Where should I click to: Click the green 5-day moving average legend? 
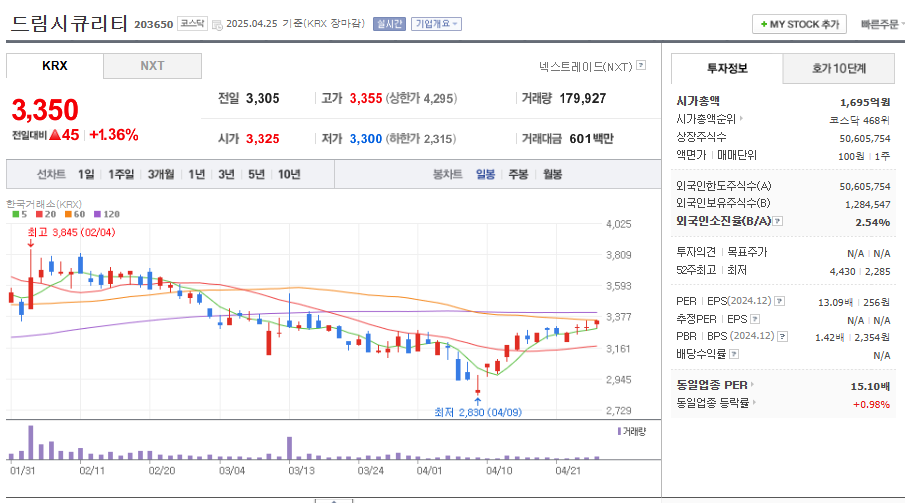pos(20,214)
